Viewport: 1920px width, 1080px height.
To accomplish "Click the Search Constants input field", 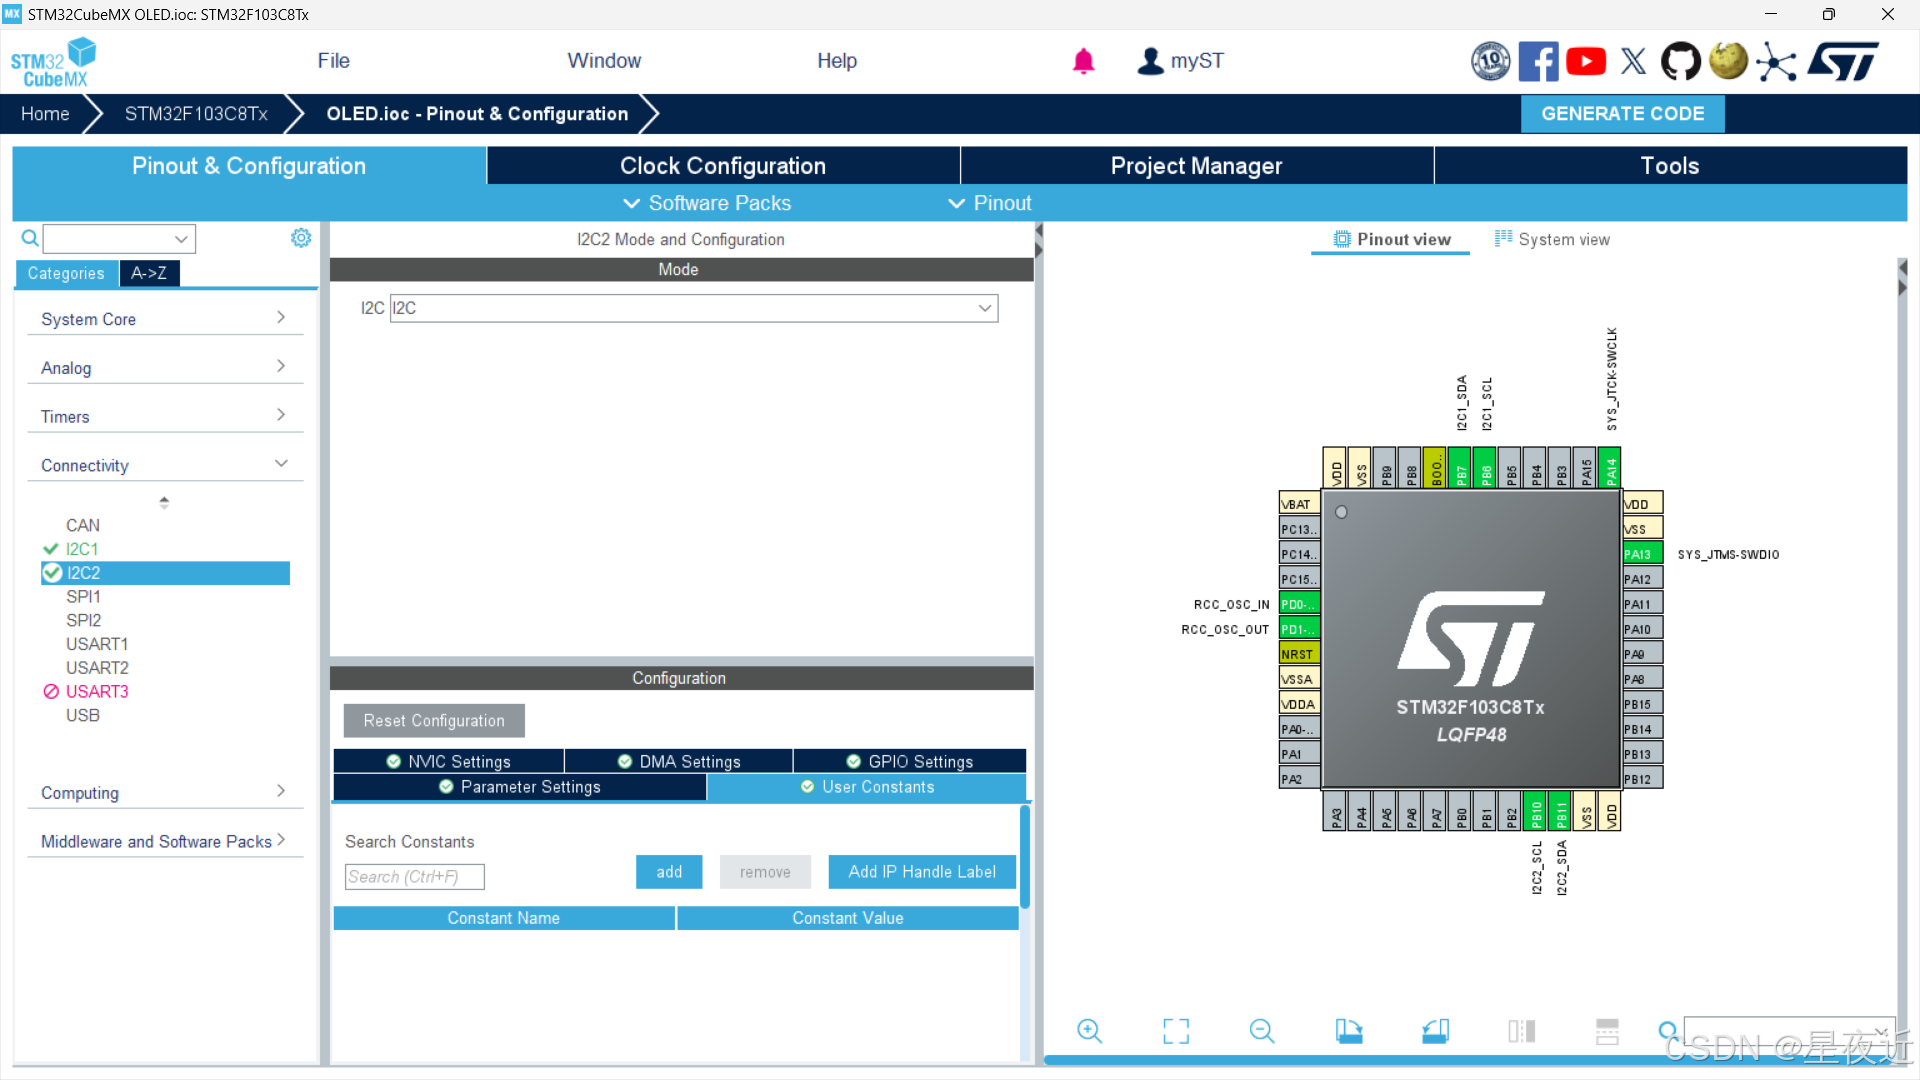I will coord(414,877).
